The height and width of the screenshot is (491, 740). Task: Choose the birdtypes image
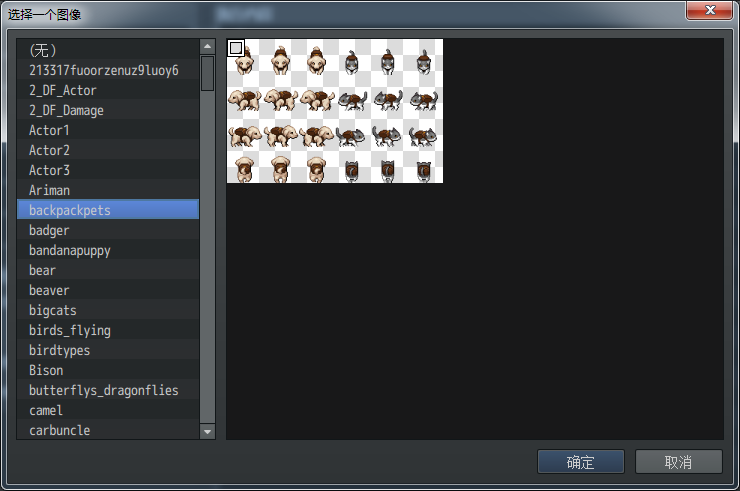(108, 350)
